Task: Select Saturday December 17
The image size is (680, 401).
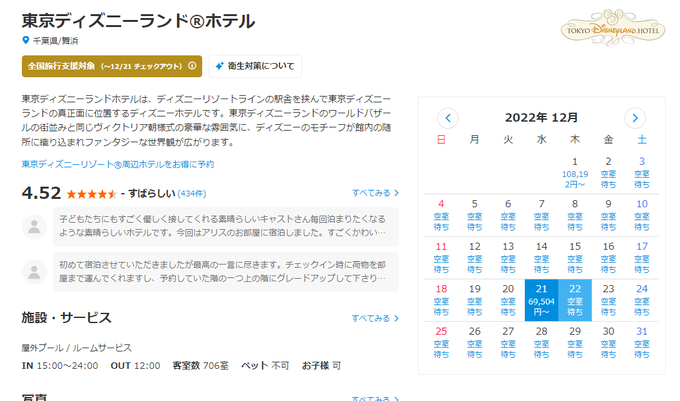Action: click(642, 258)
